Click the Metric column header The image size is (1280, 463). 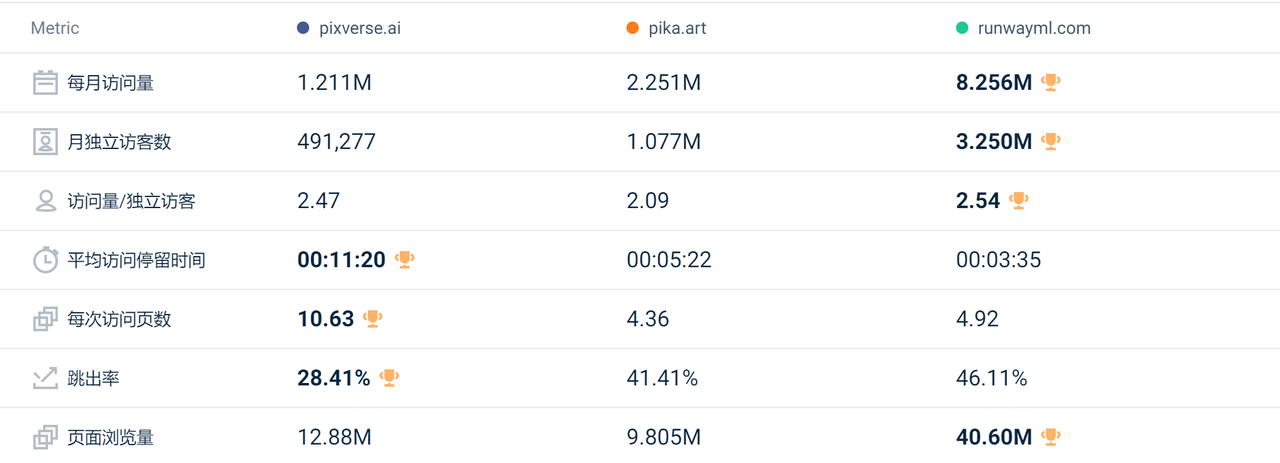point(55,28)
